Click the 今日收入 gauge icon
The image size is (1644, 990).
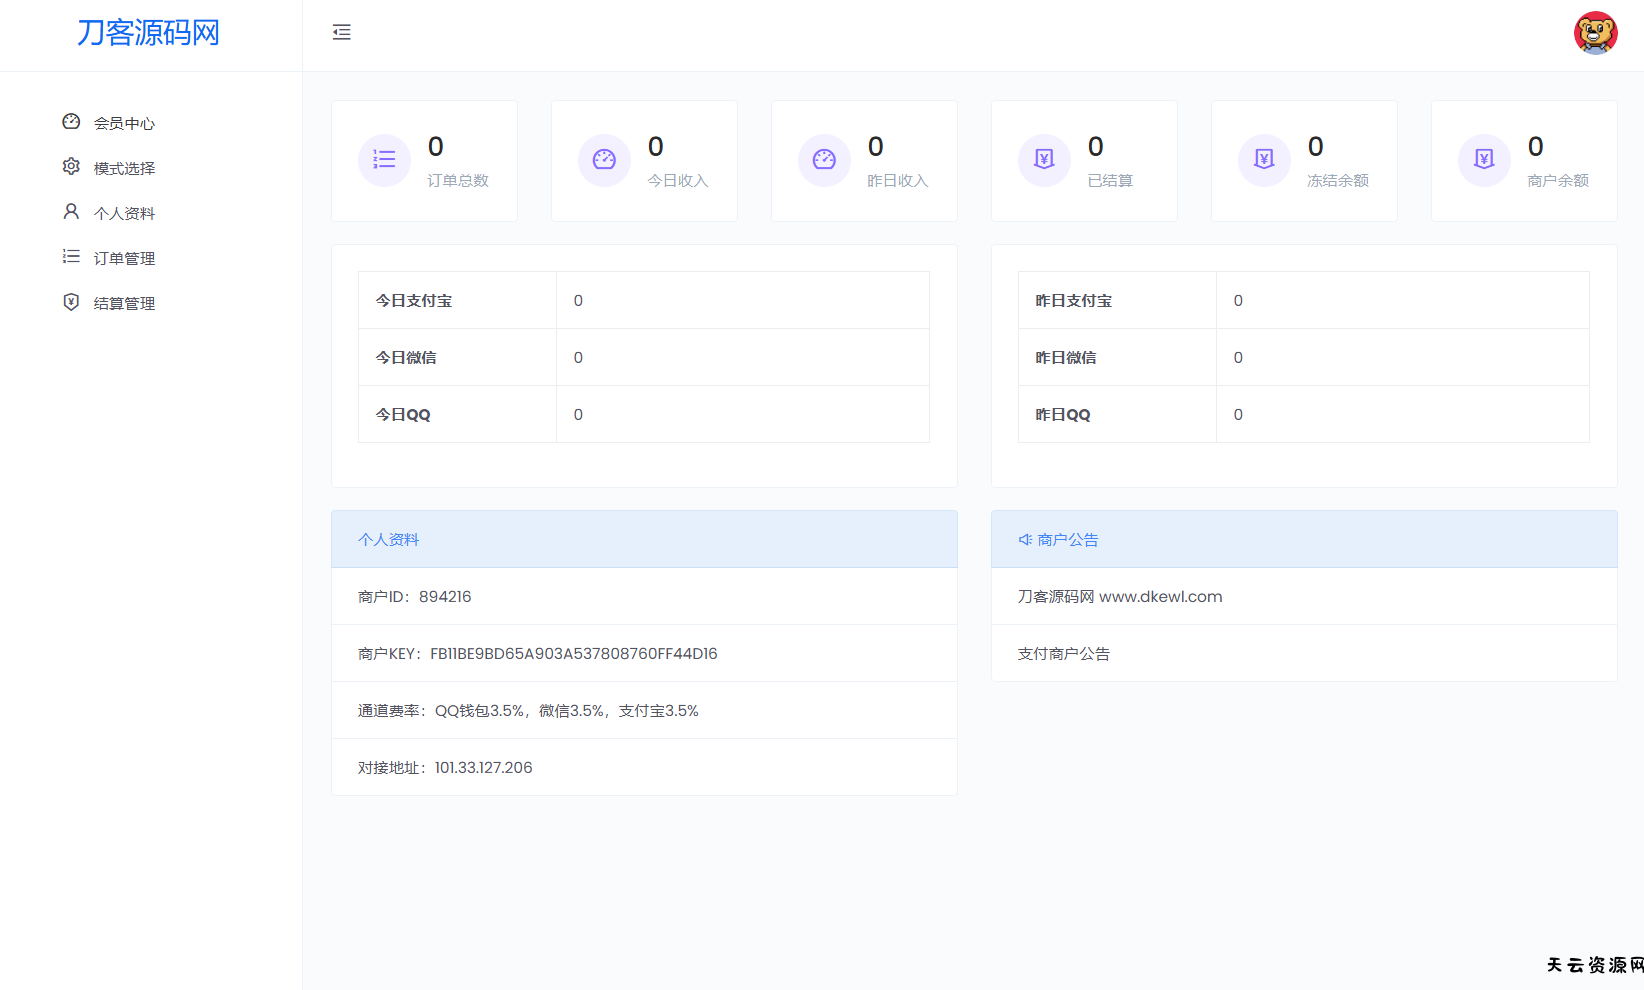[604, 160]
